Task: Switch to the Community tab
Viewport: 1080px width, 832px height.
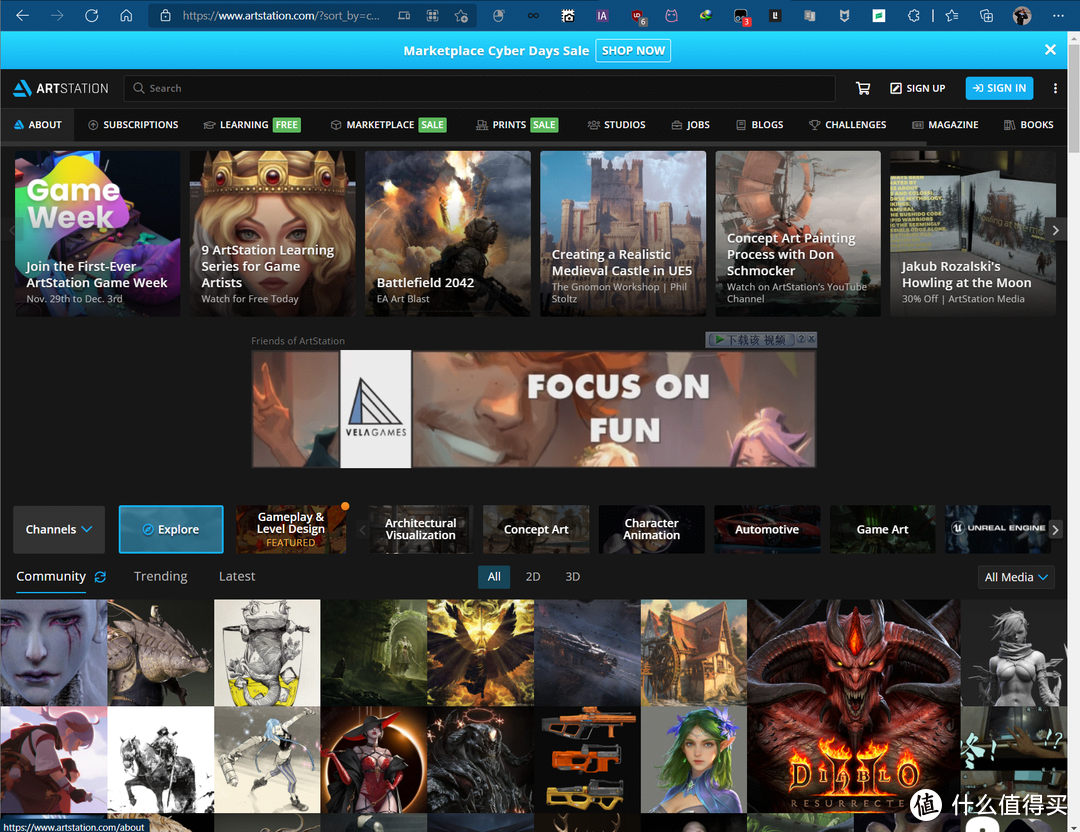Action: pyautogui.click(x=51, y=576)
